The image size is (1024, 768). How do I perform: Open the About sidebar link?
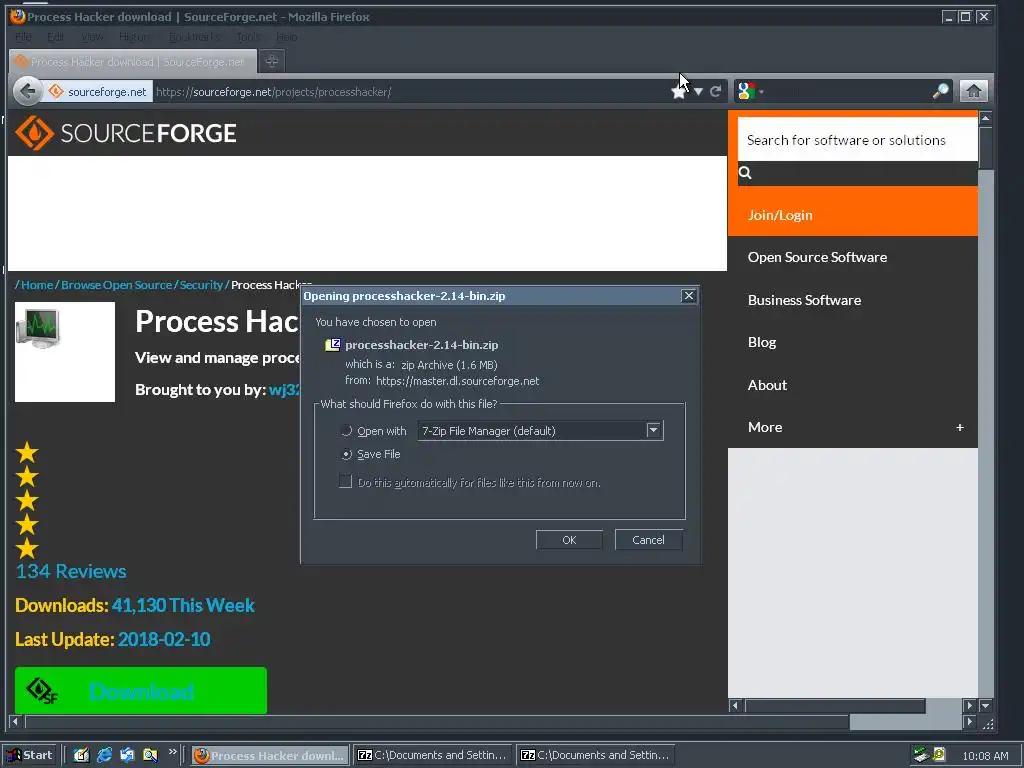(767, 385)
